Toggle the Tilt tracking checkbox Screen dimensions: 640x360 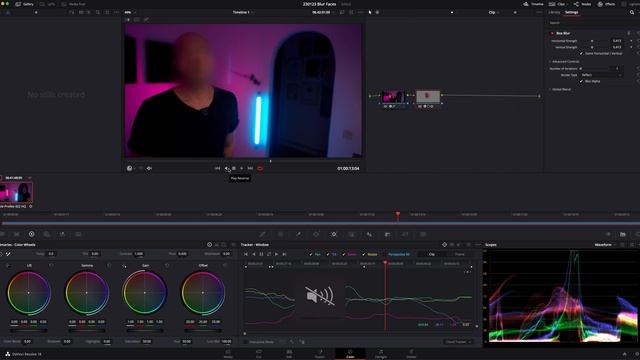tap(328, 254)
